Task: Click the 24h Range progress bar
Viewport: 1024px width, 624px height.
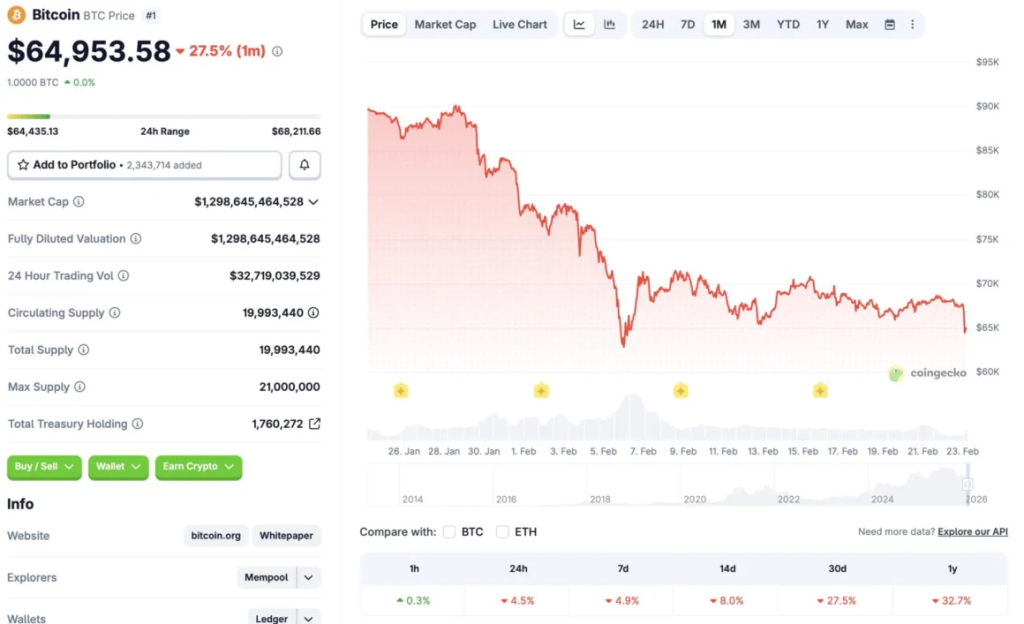Action: (164, 117)
